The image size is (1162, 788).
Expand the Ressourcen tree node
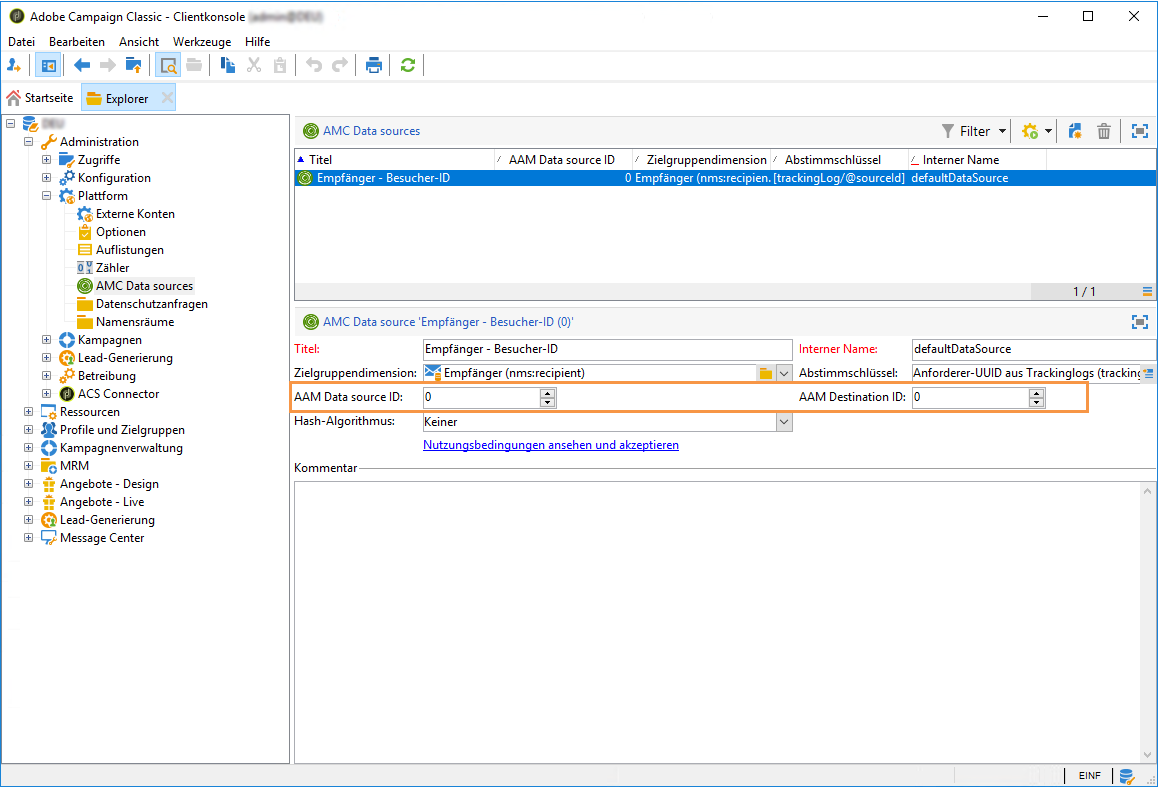(x=28, y=411)
